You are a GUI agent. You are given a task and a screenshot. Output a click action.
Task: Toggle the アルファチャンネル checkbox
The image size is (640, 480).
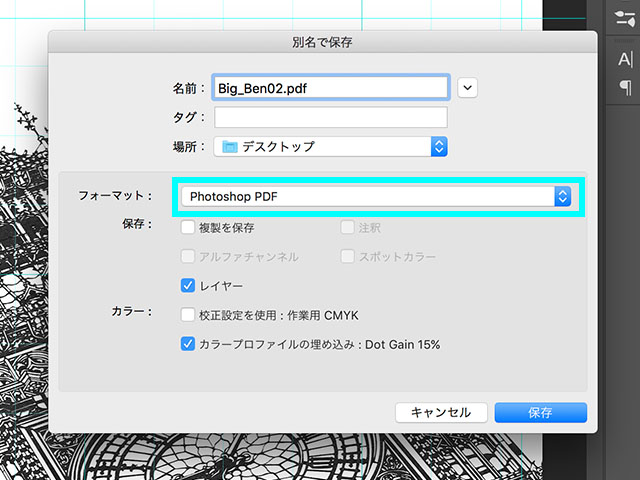point(188,256)
